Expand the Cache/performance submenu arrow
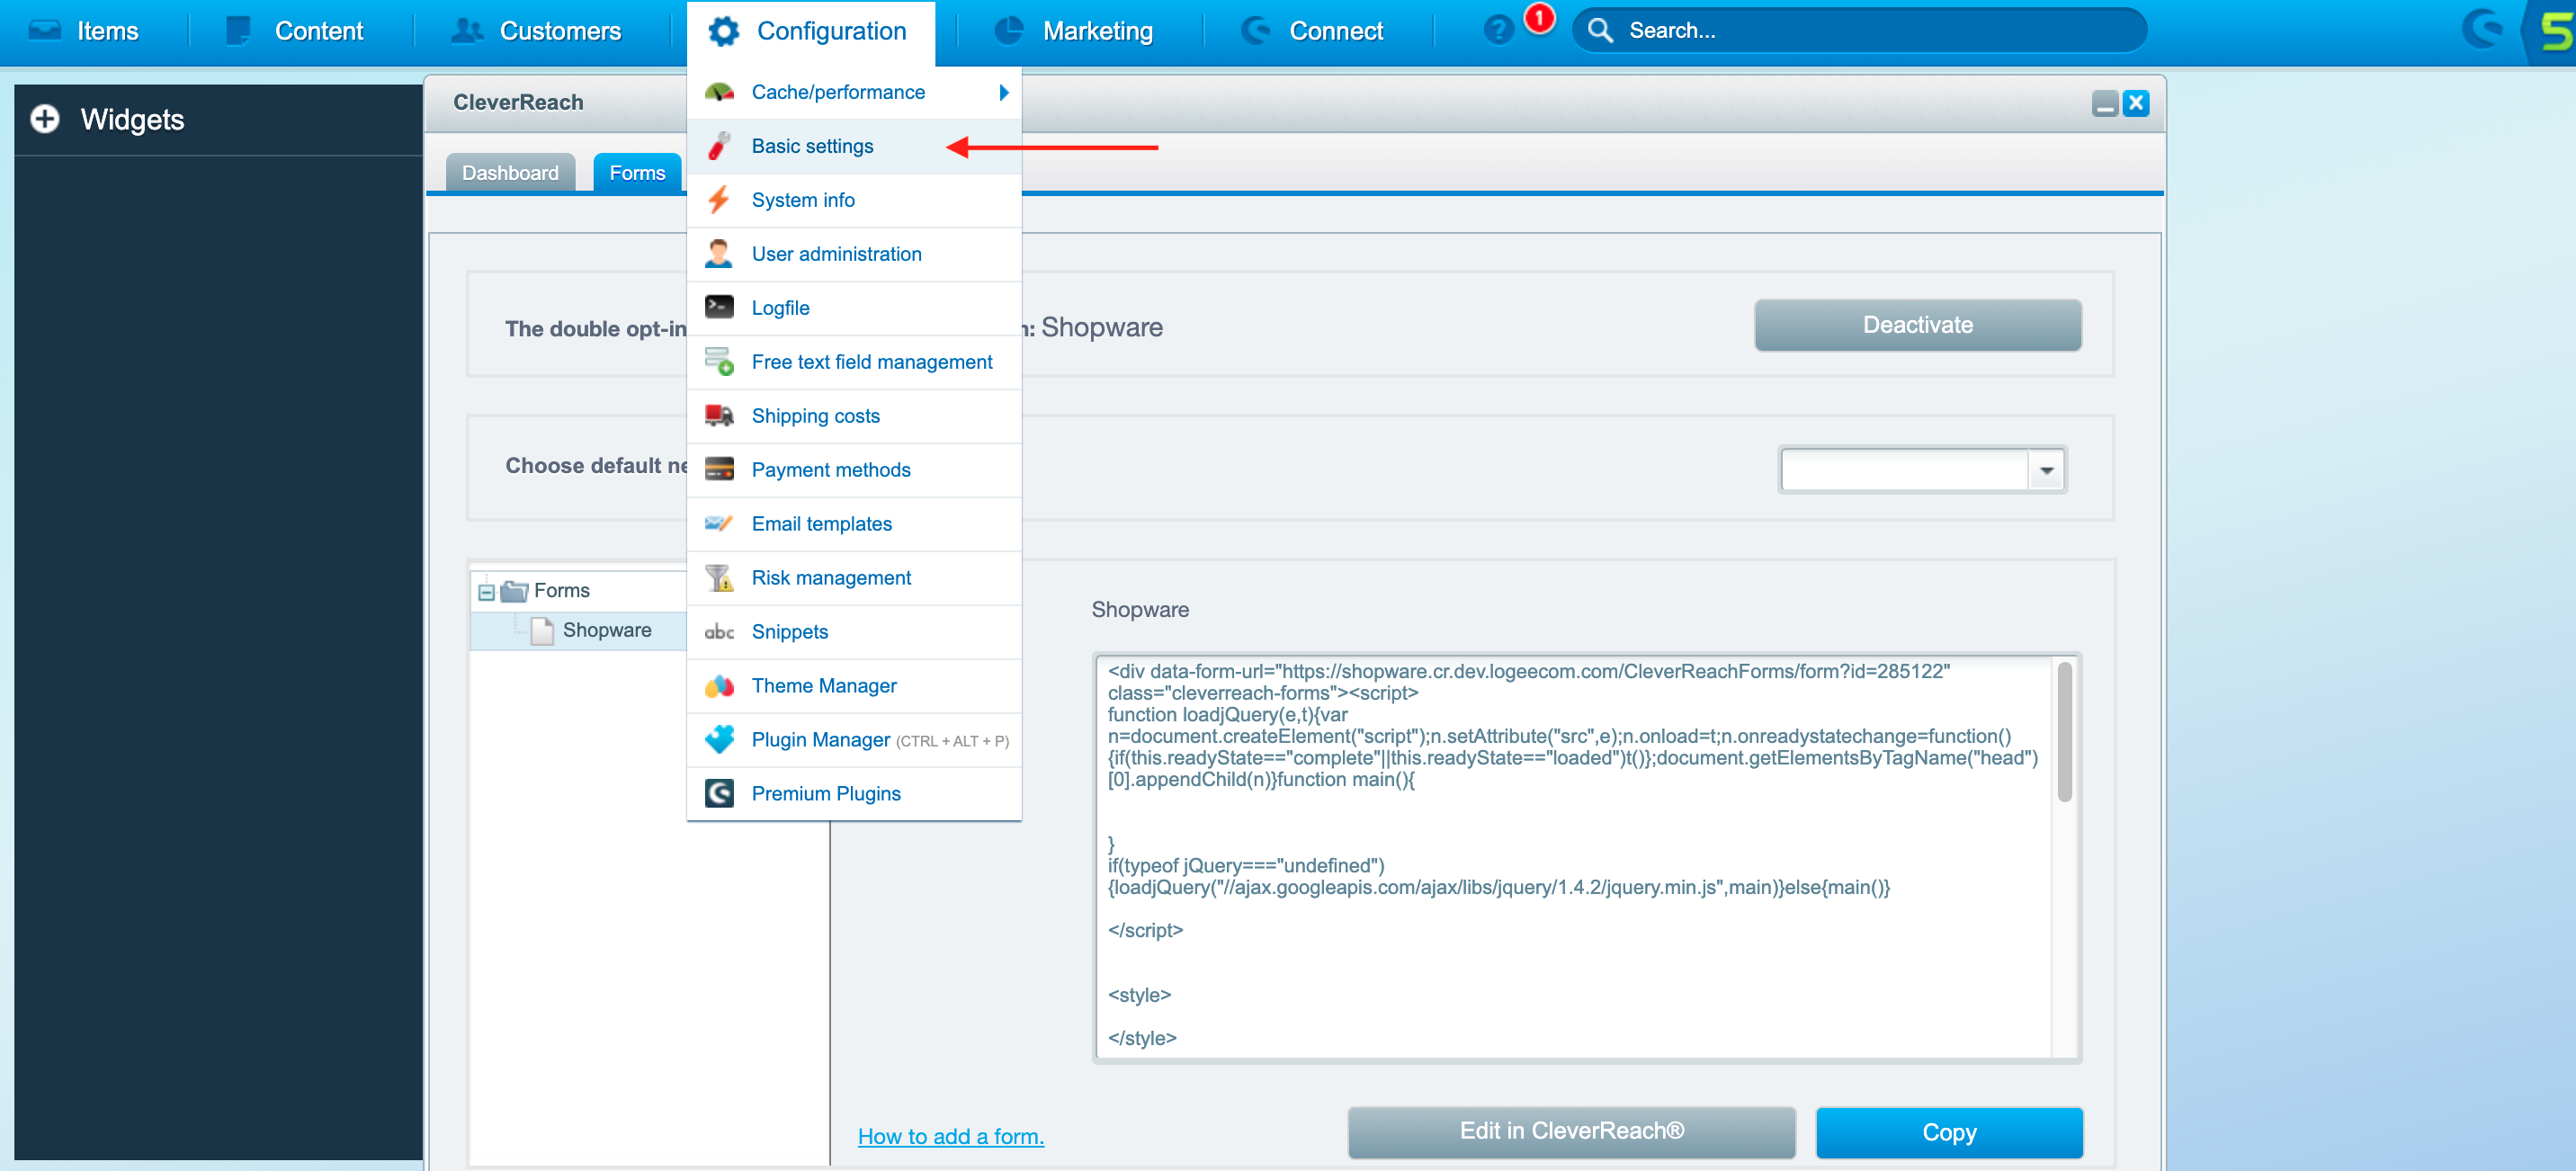The height and width of the screenshot is (1171, 2576). pos(1004,92)
